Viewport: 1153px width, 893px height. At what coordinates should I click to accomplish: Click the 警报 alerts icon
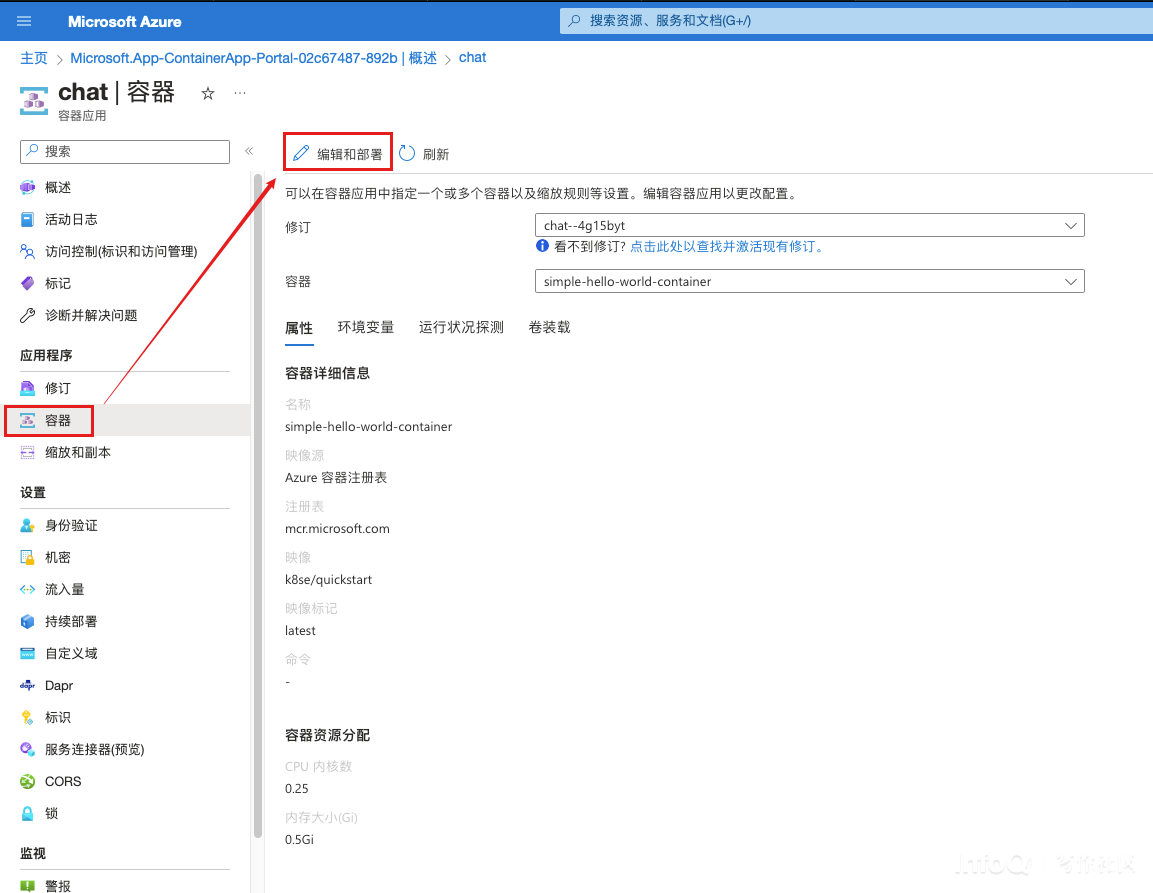(x=27, y=886)
